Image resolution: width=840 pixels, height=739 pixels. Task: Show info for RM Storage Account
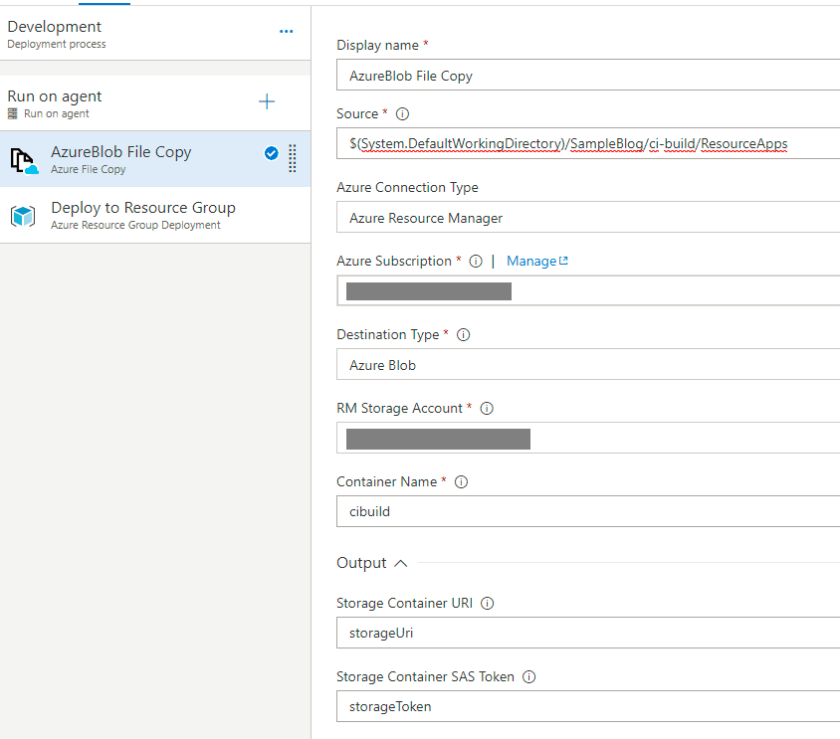coord(486,408)
